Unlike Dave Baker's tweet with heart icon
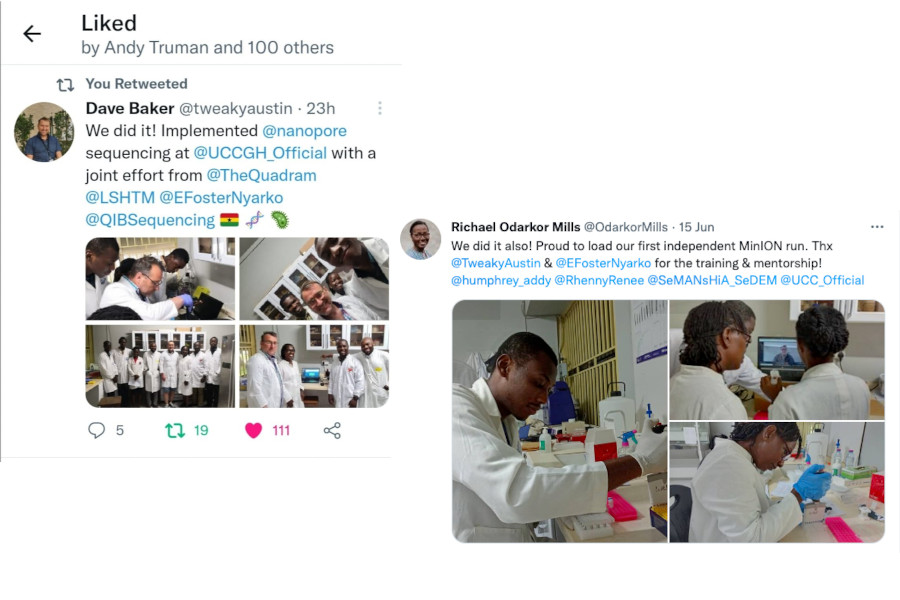Screen dimensions: 900x600 254,430
